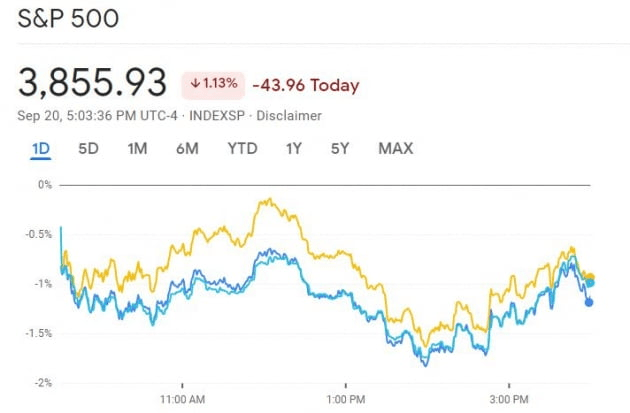The image size is (630, 413).
Task: Show the 1M chart range
Action: pyautogui.click(x=137, y=149)
